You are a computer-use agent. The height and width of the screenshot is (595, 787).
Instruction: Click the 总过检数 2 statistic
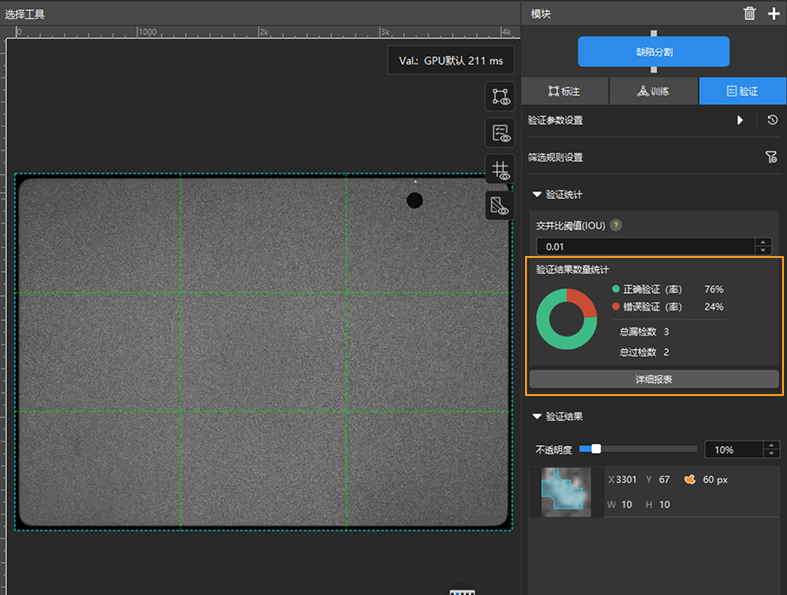point(644,352)
